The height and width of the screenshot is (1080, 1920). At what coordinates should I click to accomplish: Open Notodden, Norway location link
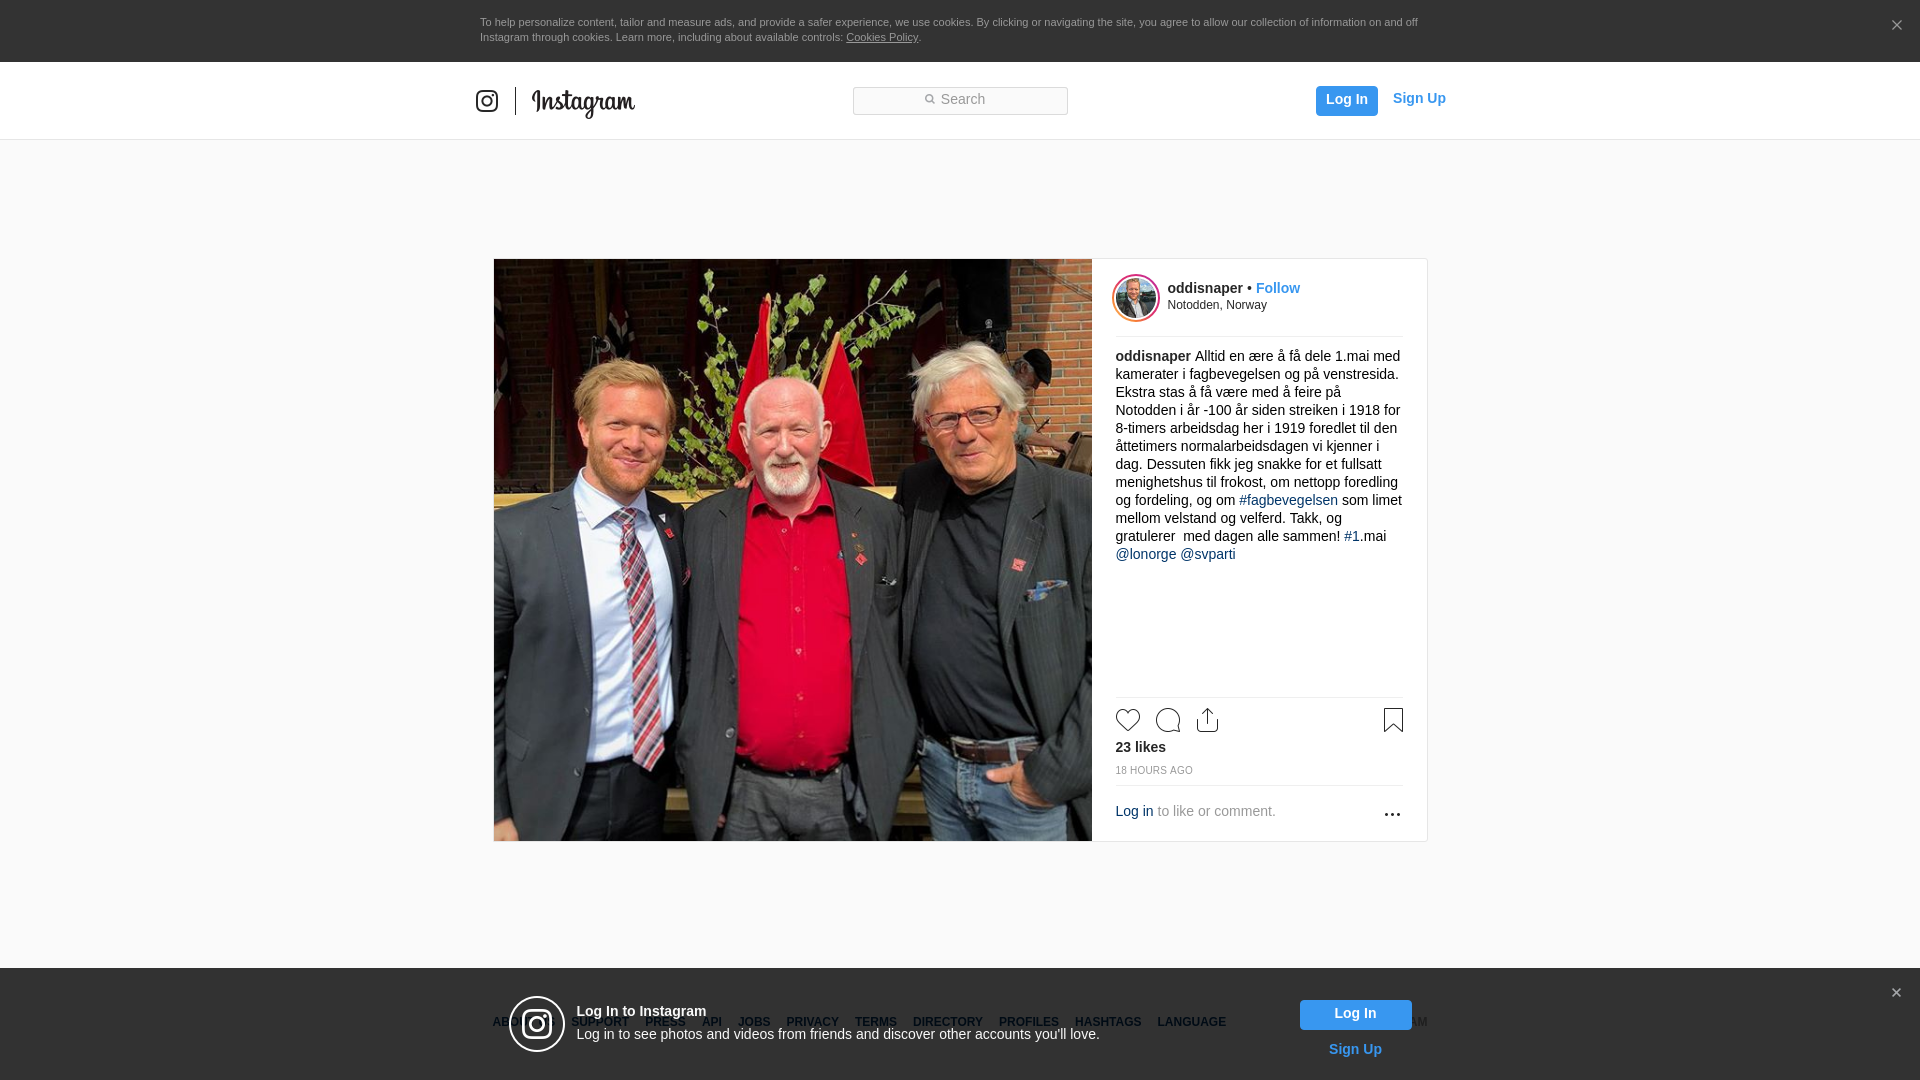click(x=1217, y=305)
